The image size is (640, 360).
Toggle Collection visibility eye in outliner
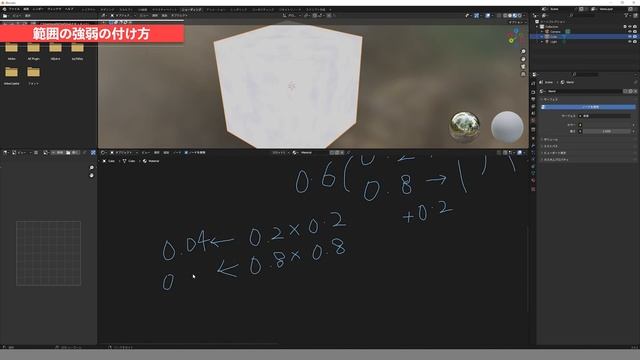pyautogui.click(x=630, y=27)
